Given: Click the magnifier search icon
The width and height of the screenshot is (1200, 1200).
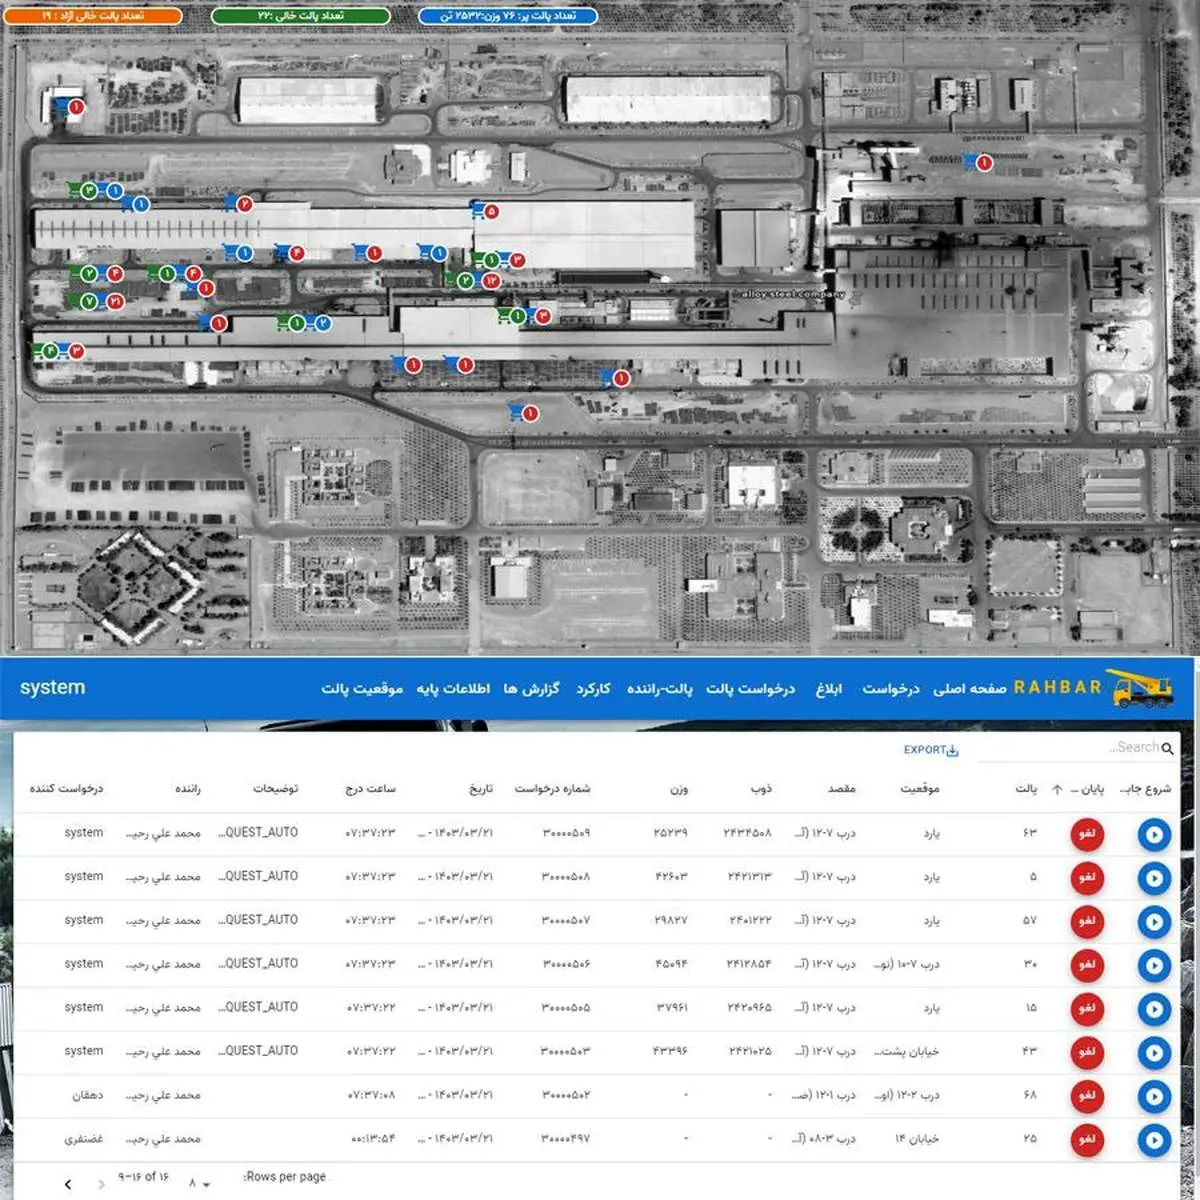Looking at the screenshot, I should [1168, 748].
